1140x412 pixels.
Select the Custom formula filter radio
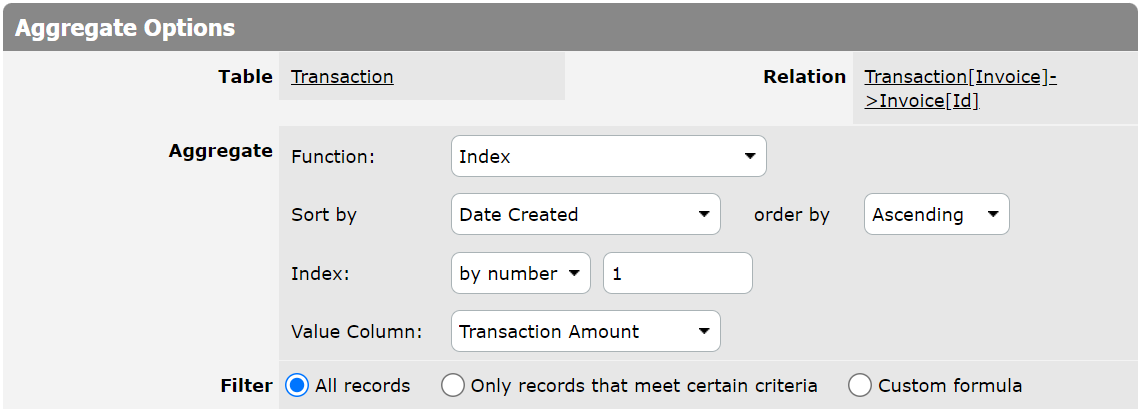pos(859,386)
